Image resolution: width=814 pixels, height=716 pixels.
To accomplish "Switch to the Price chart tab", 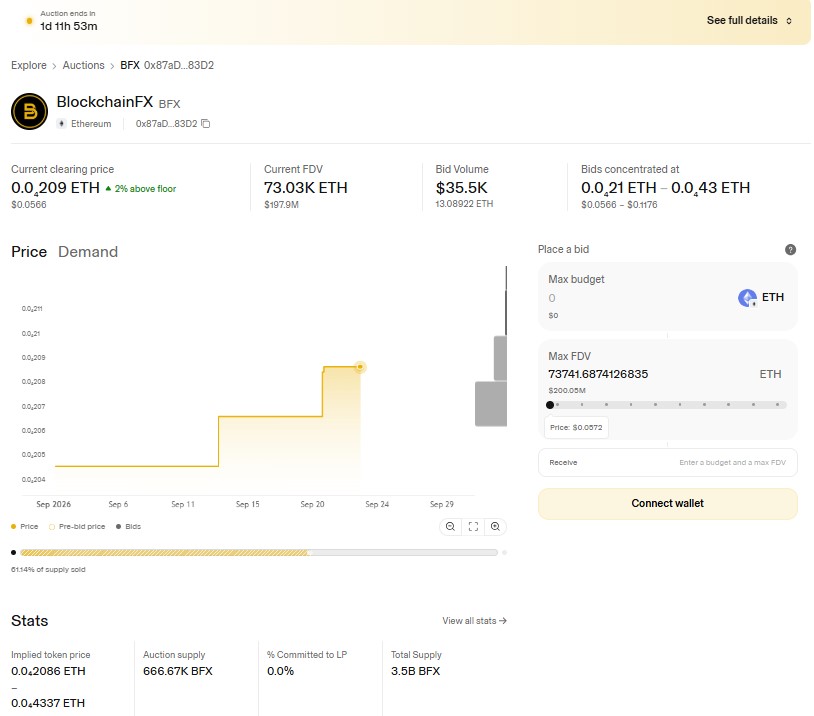I will pyautogui.click(x=29, y=252).
